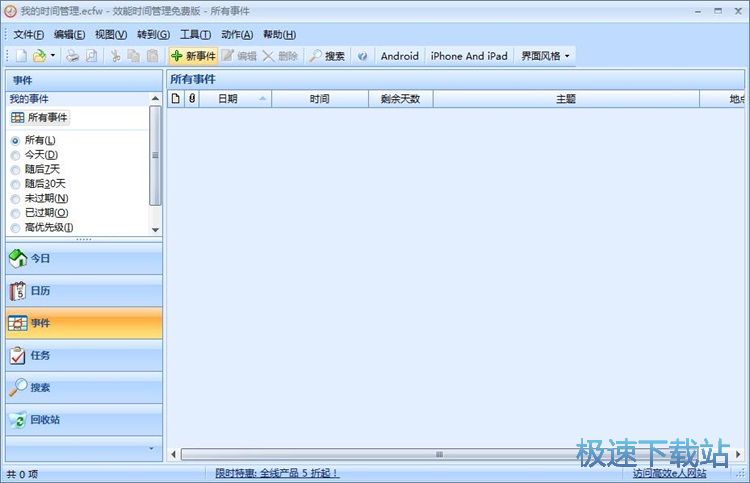Open the 回收站 recycle bin pane
The width and height of the screenshot is (750, 483).
pyautogui.click(x=84, y=420)
